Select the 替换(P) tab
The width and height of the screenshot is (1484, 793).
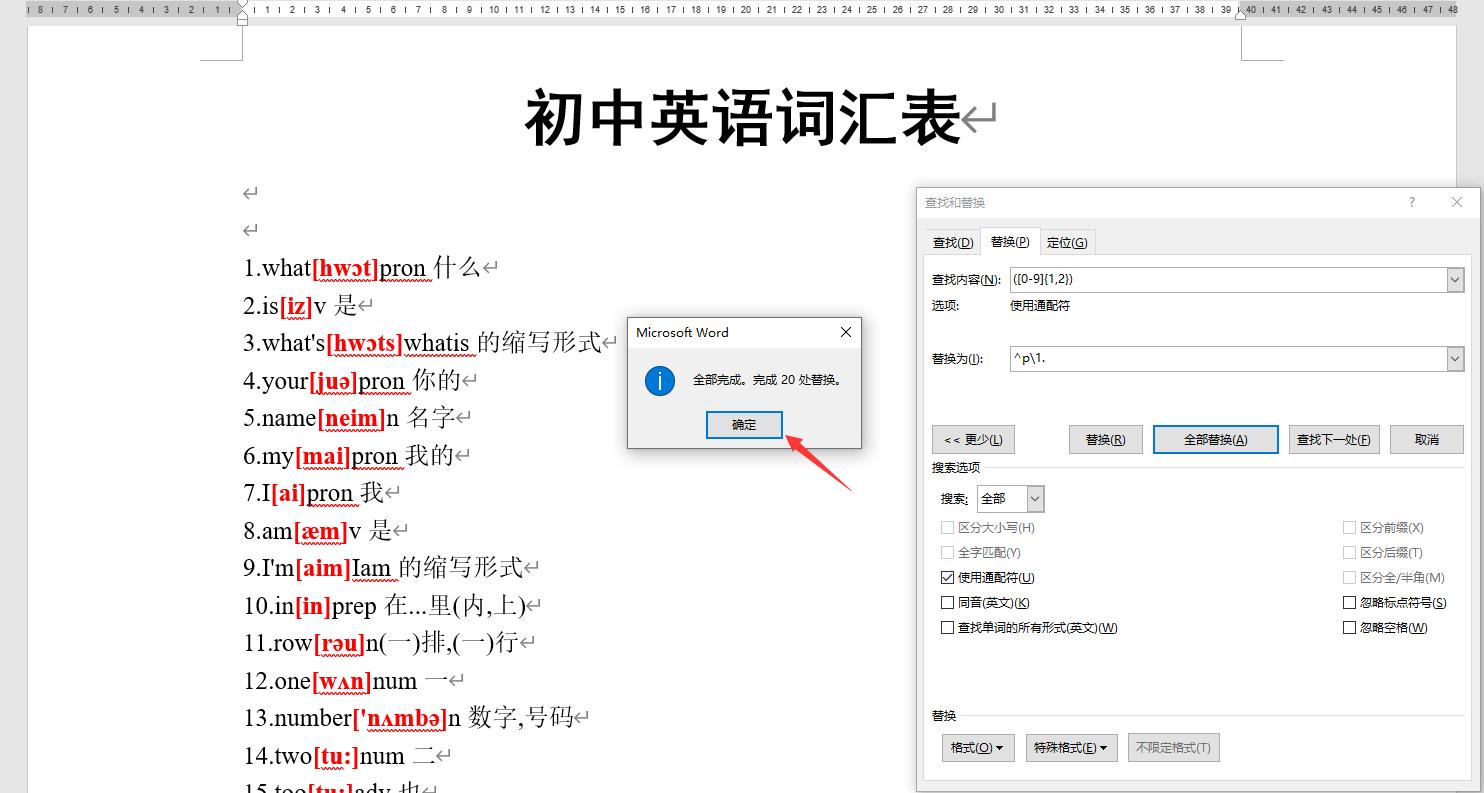click(1010, 241)
